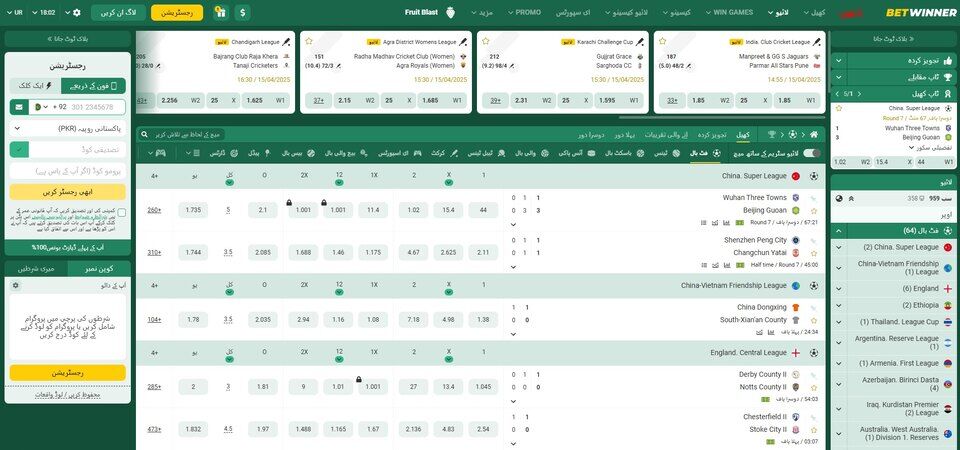Expand the Wuhan Three Towns score details chevron

[x=512, y=225]
